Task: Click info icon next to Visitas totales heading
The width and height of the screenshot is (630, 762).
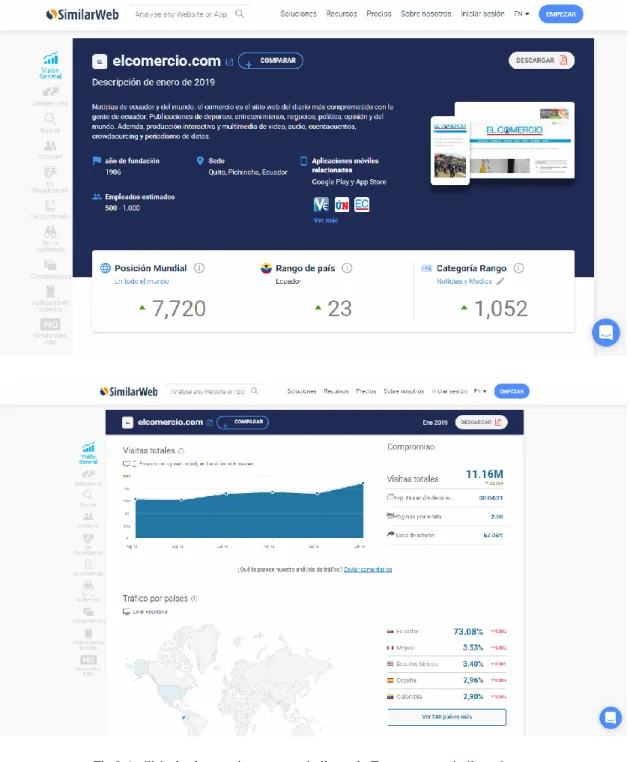Action: point(181,451)
